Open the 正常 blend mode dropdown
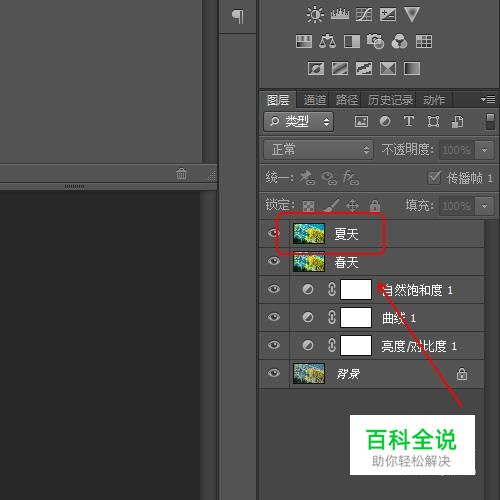Screen dimensions: 500x500 (x=318, y=150)
